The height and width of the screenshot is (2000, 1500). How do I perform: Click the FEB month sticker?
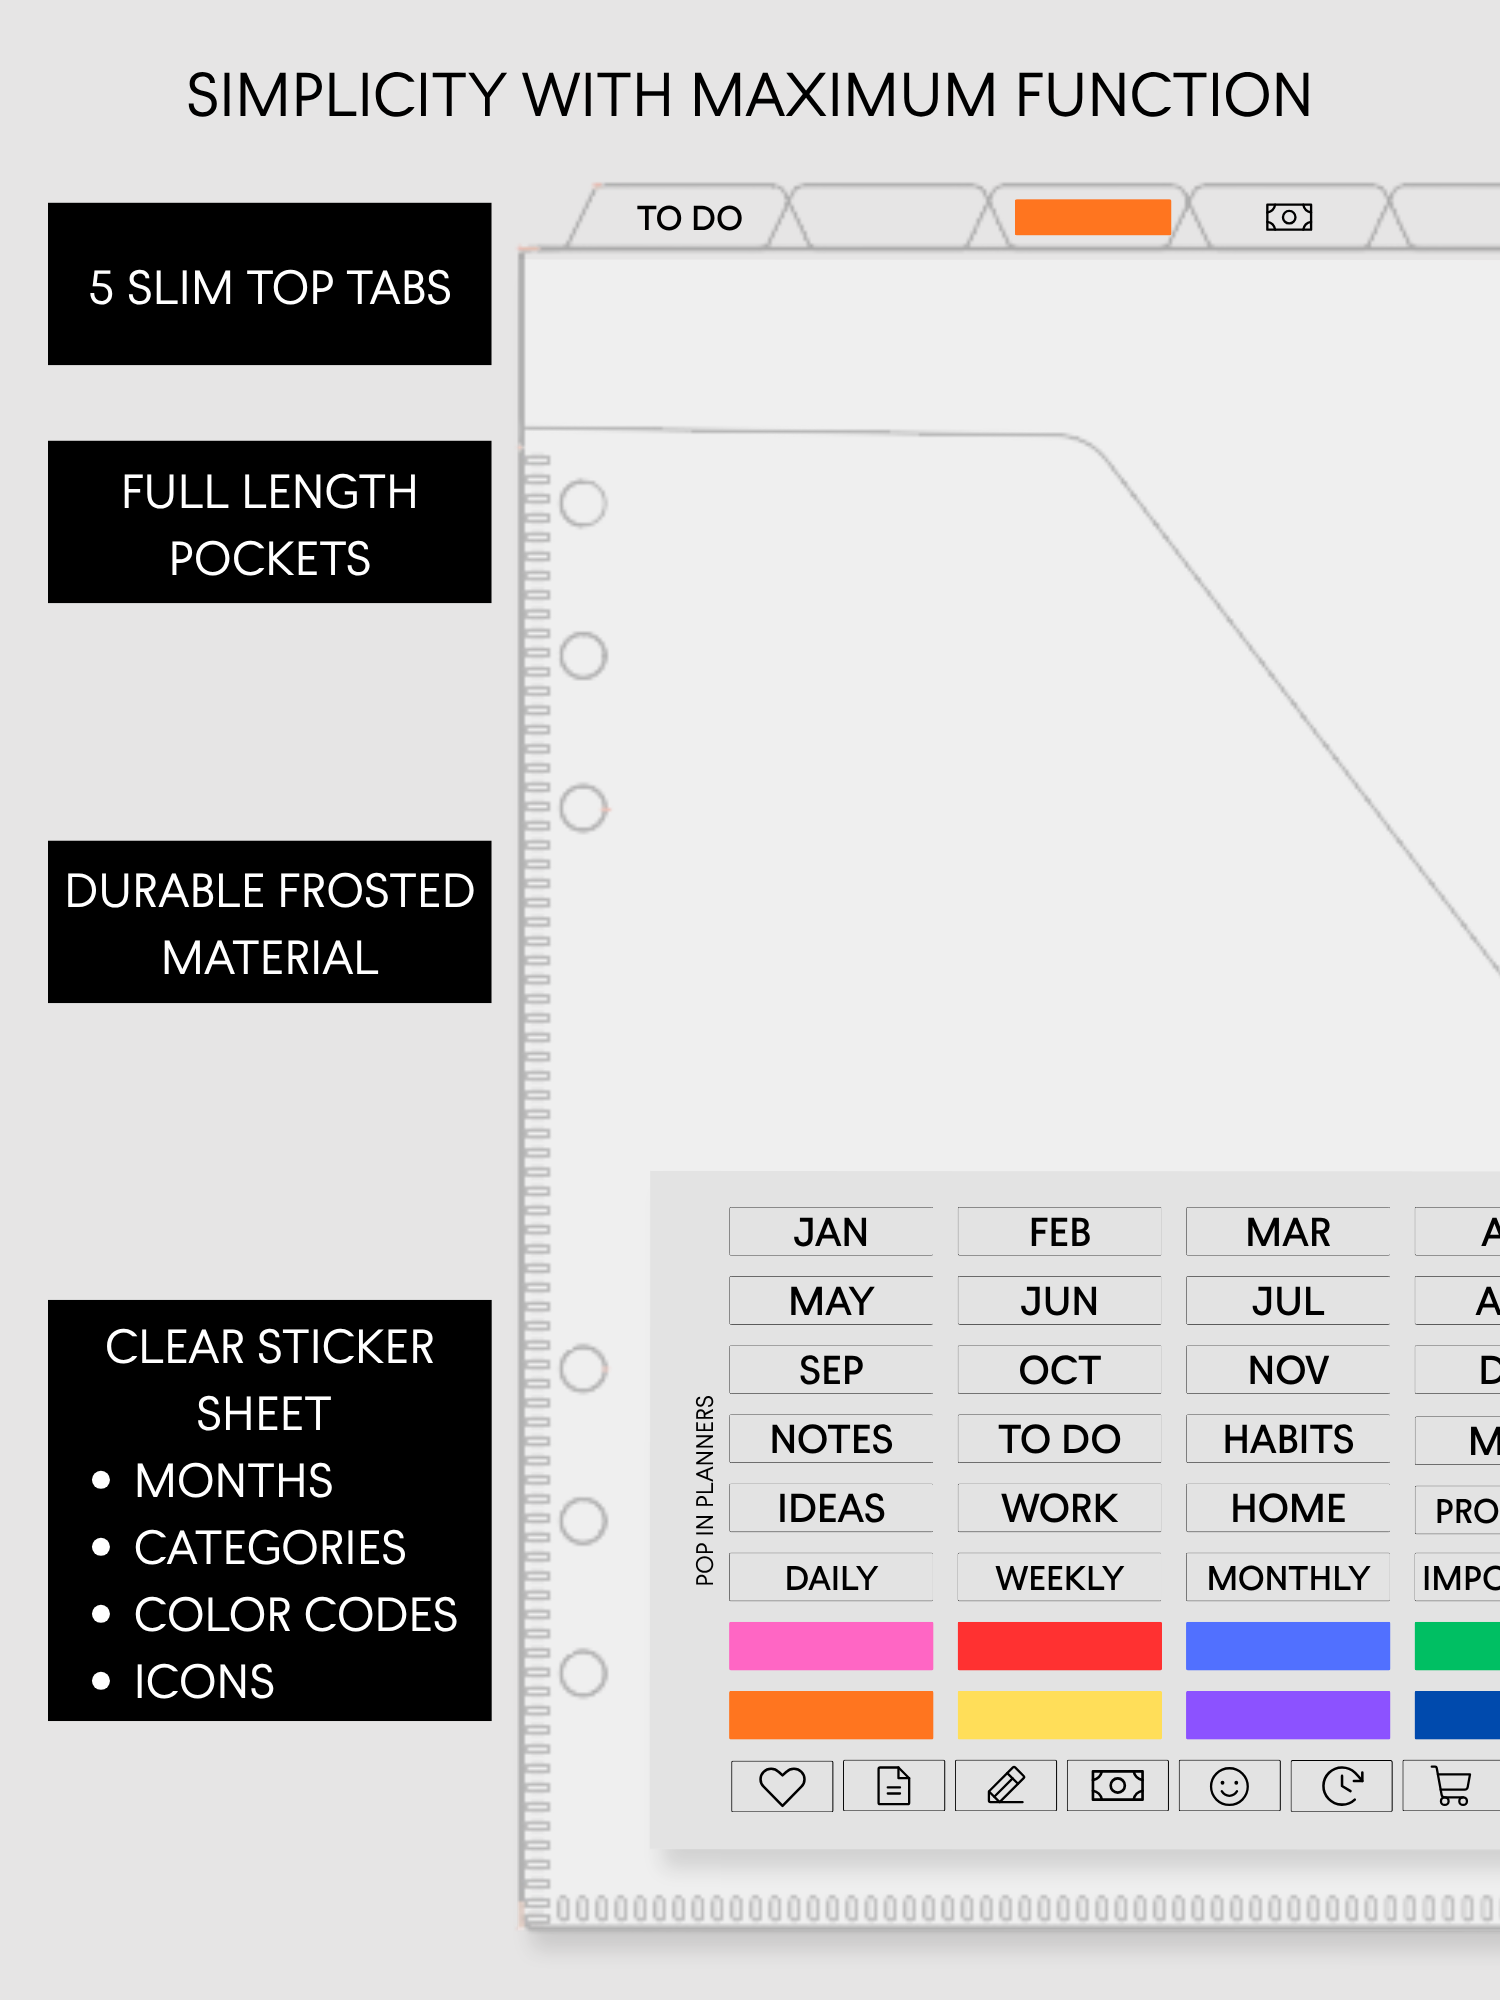click(x=1060, y=1232)
